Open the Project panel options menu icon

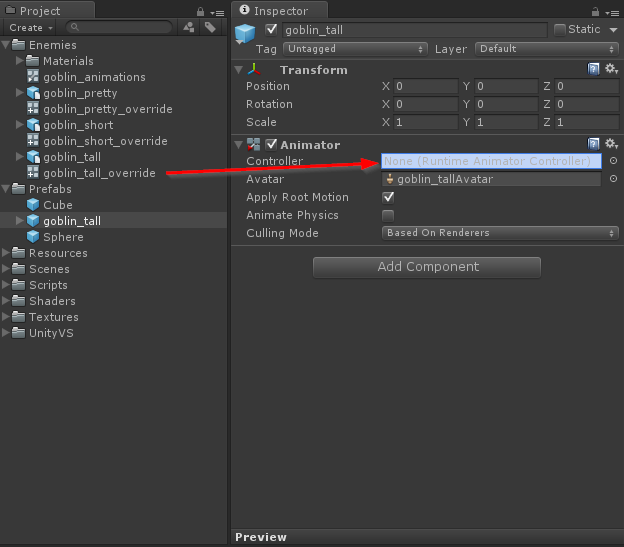[x=218, y=13]
